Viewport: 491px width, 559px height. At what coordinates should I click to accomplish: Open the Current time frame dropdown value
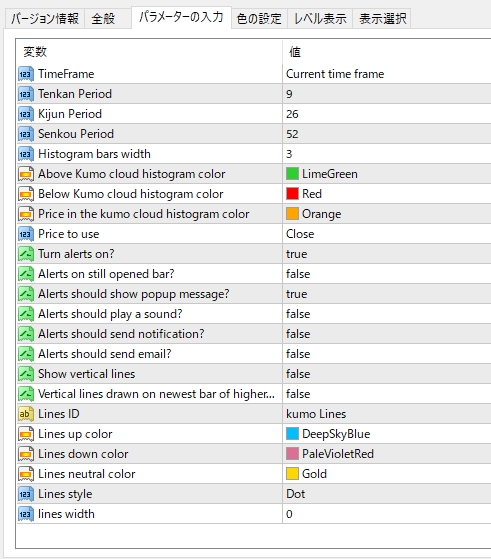point(335,74)
